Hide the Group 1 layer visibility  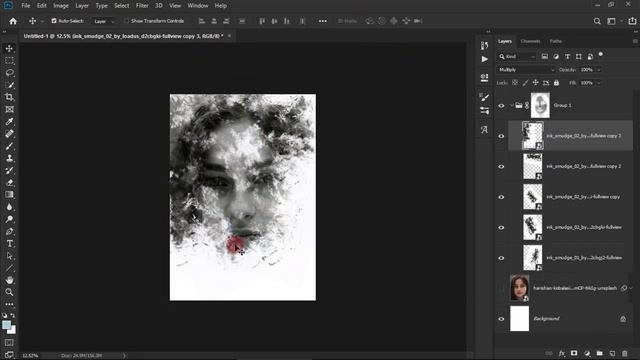coord(501,106)
